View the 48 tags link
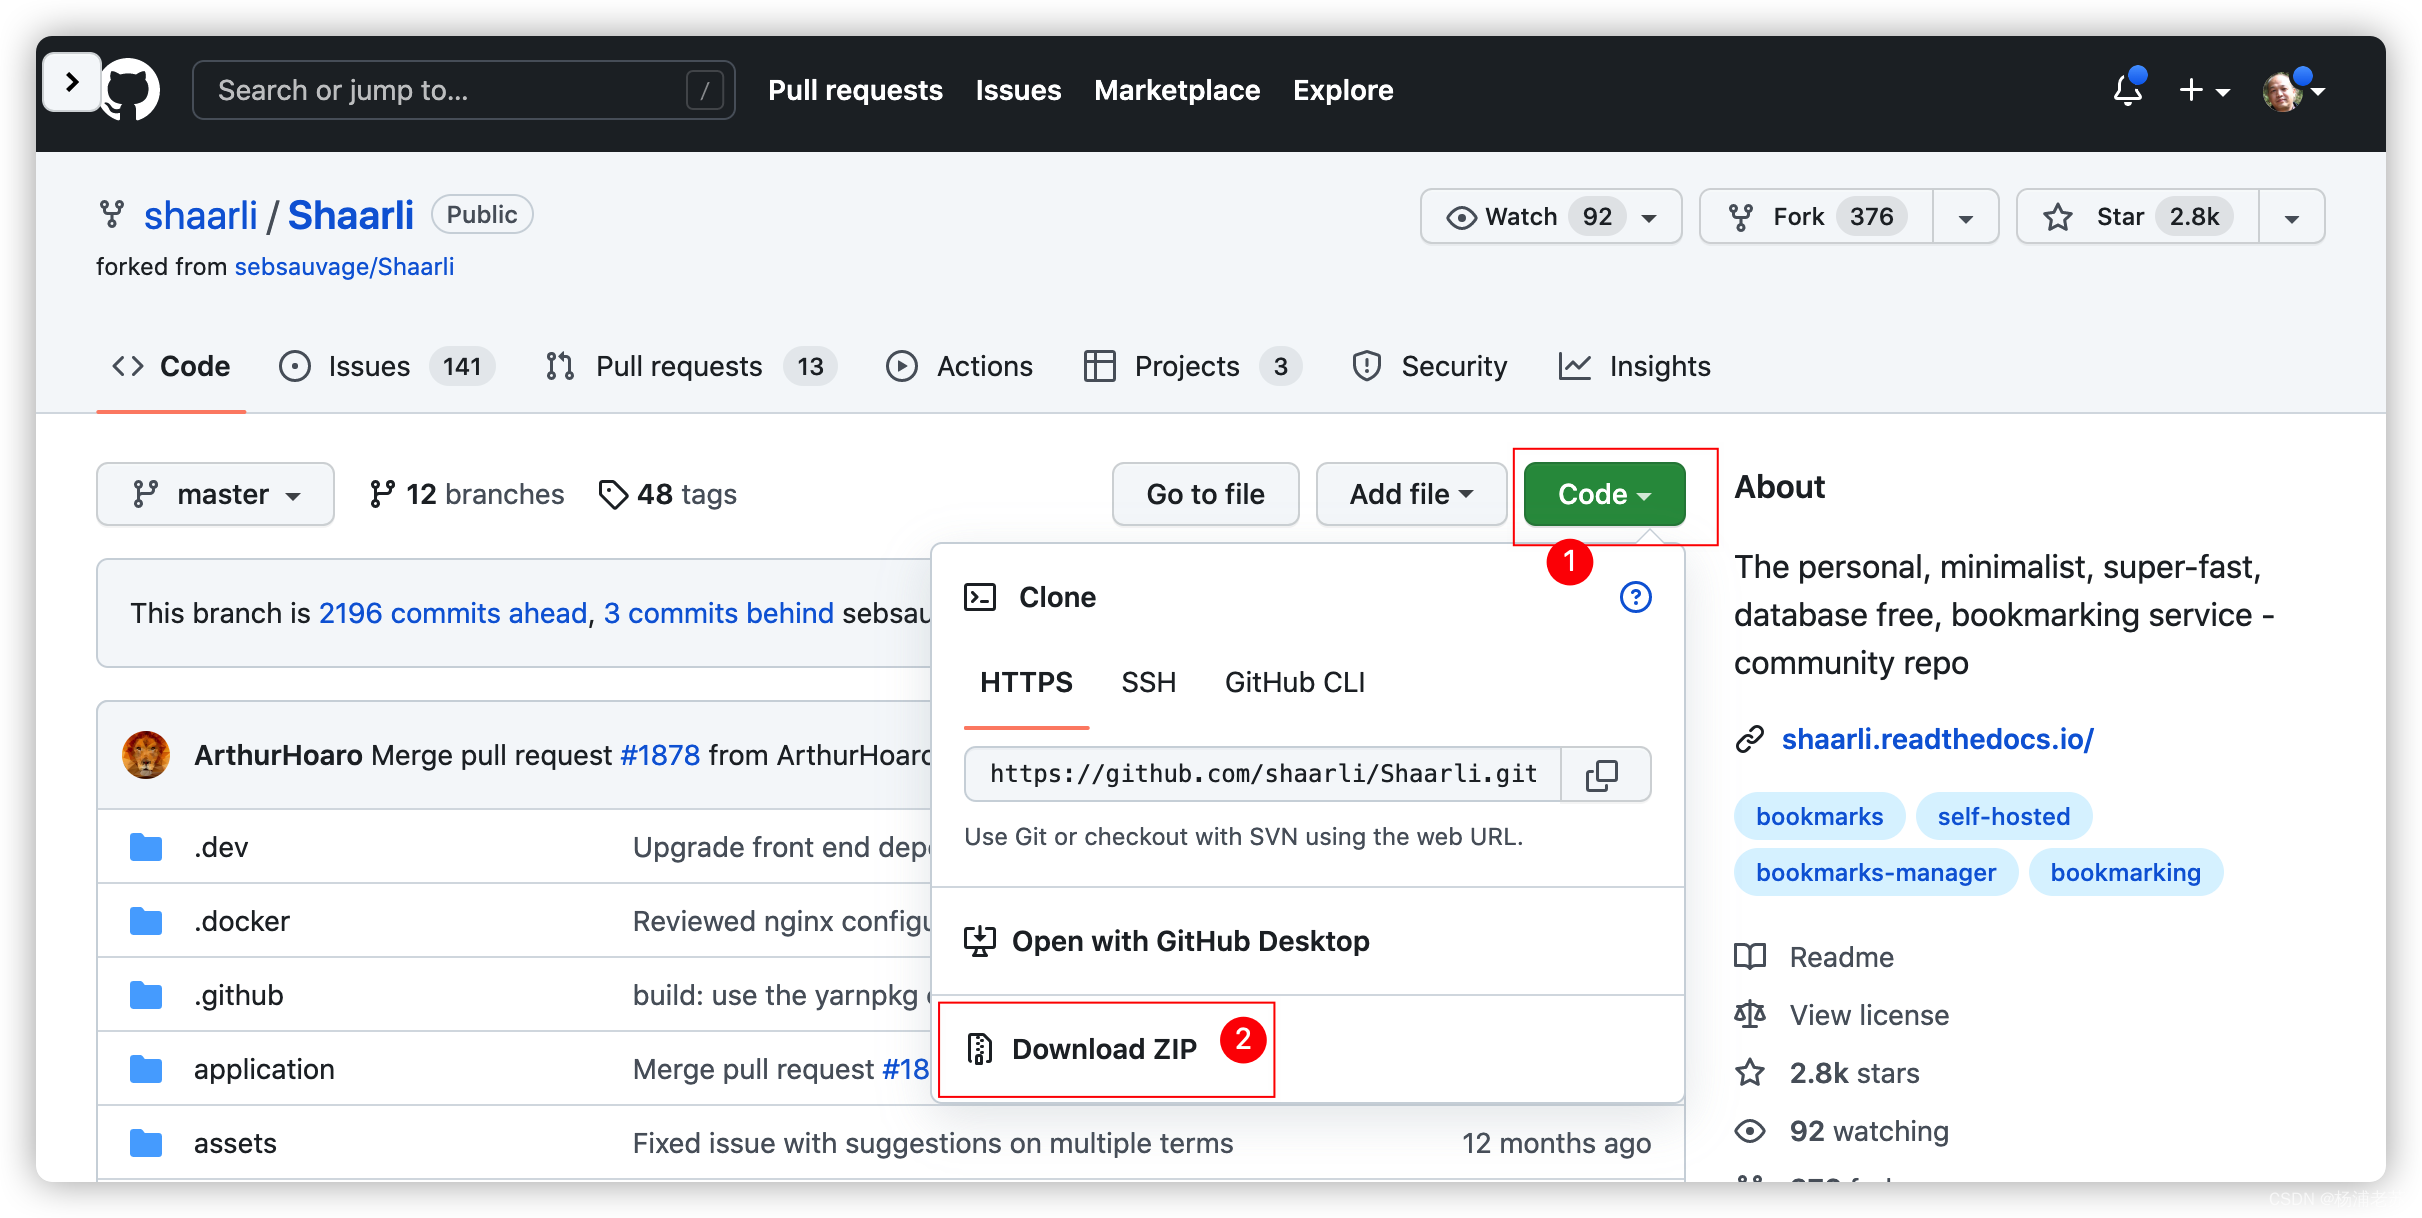The height and width of the screenshot is (1218, 2422). (x=667, y=494)
